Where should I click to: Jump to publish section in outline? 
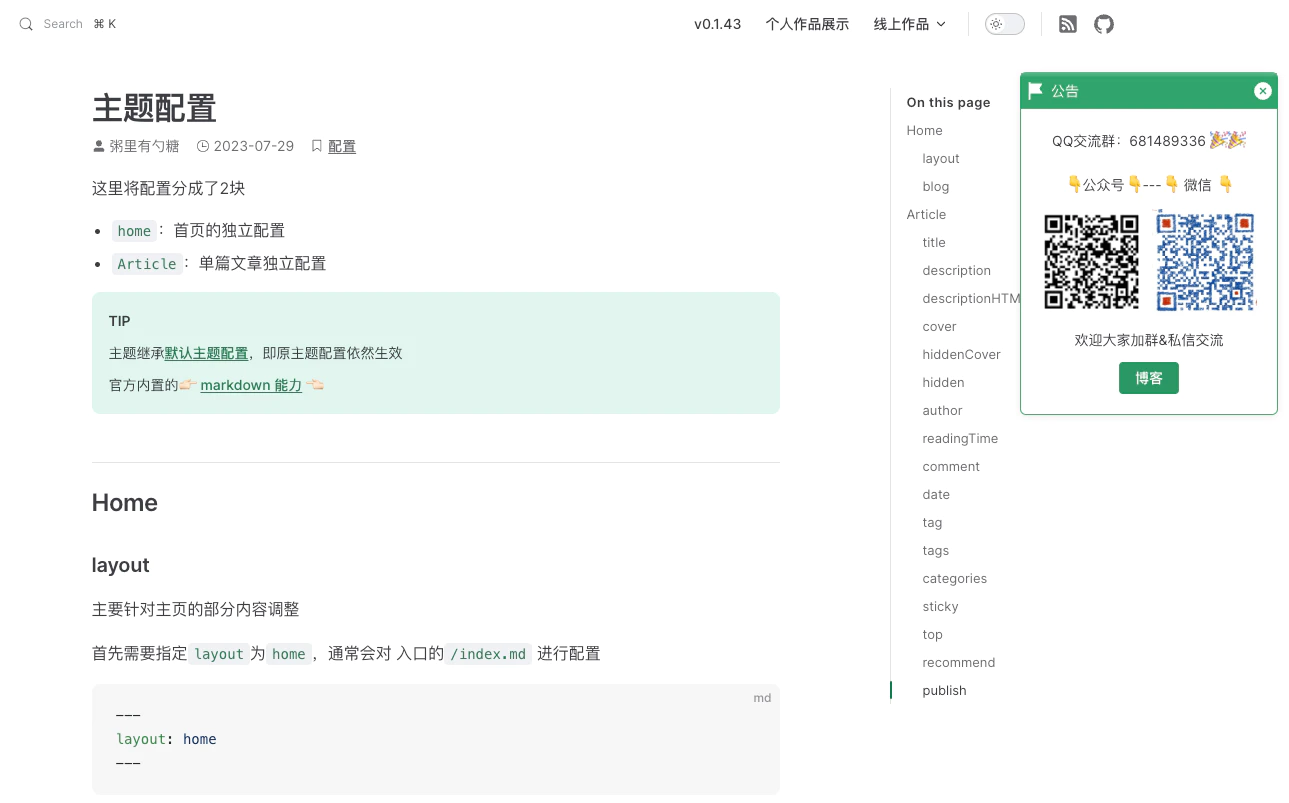click(x=944, y=690)
